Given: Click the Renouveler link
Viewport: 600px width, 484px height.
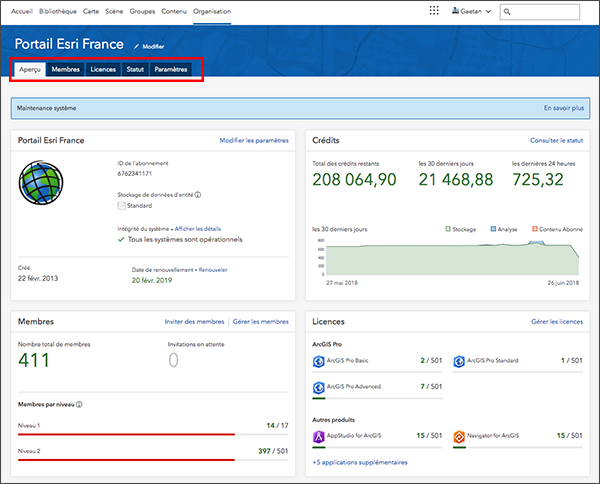Looking at the screenshot, I should (213, 270).
